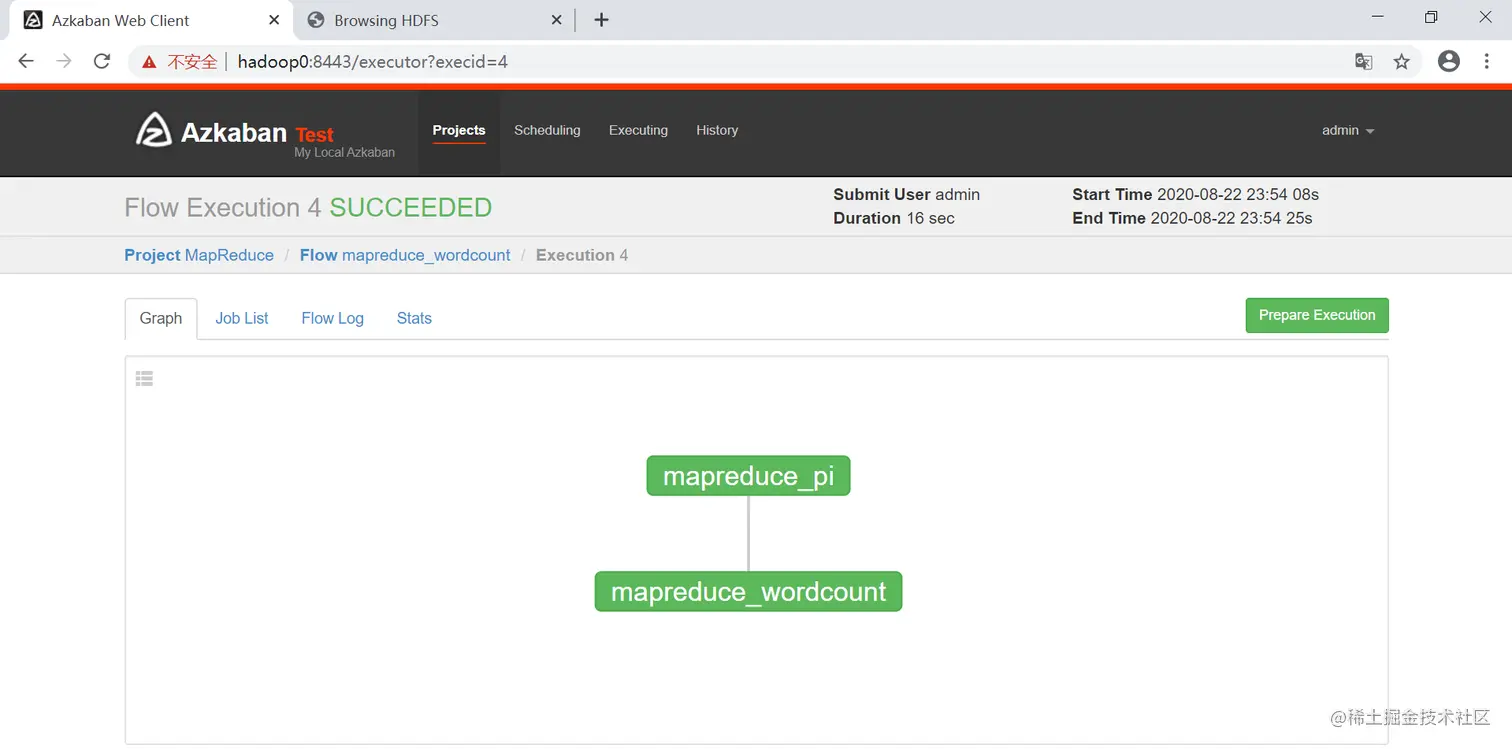The width and height of the screenshot is (1512, 749).
Task: Click the Prepare Execution button
Action: click(x=1317, y=315)
